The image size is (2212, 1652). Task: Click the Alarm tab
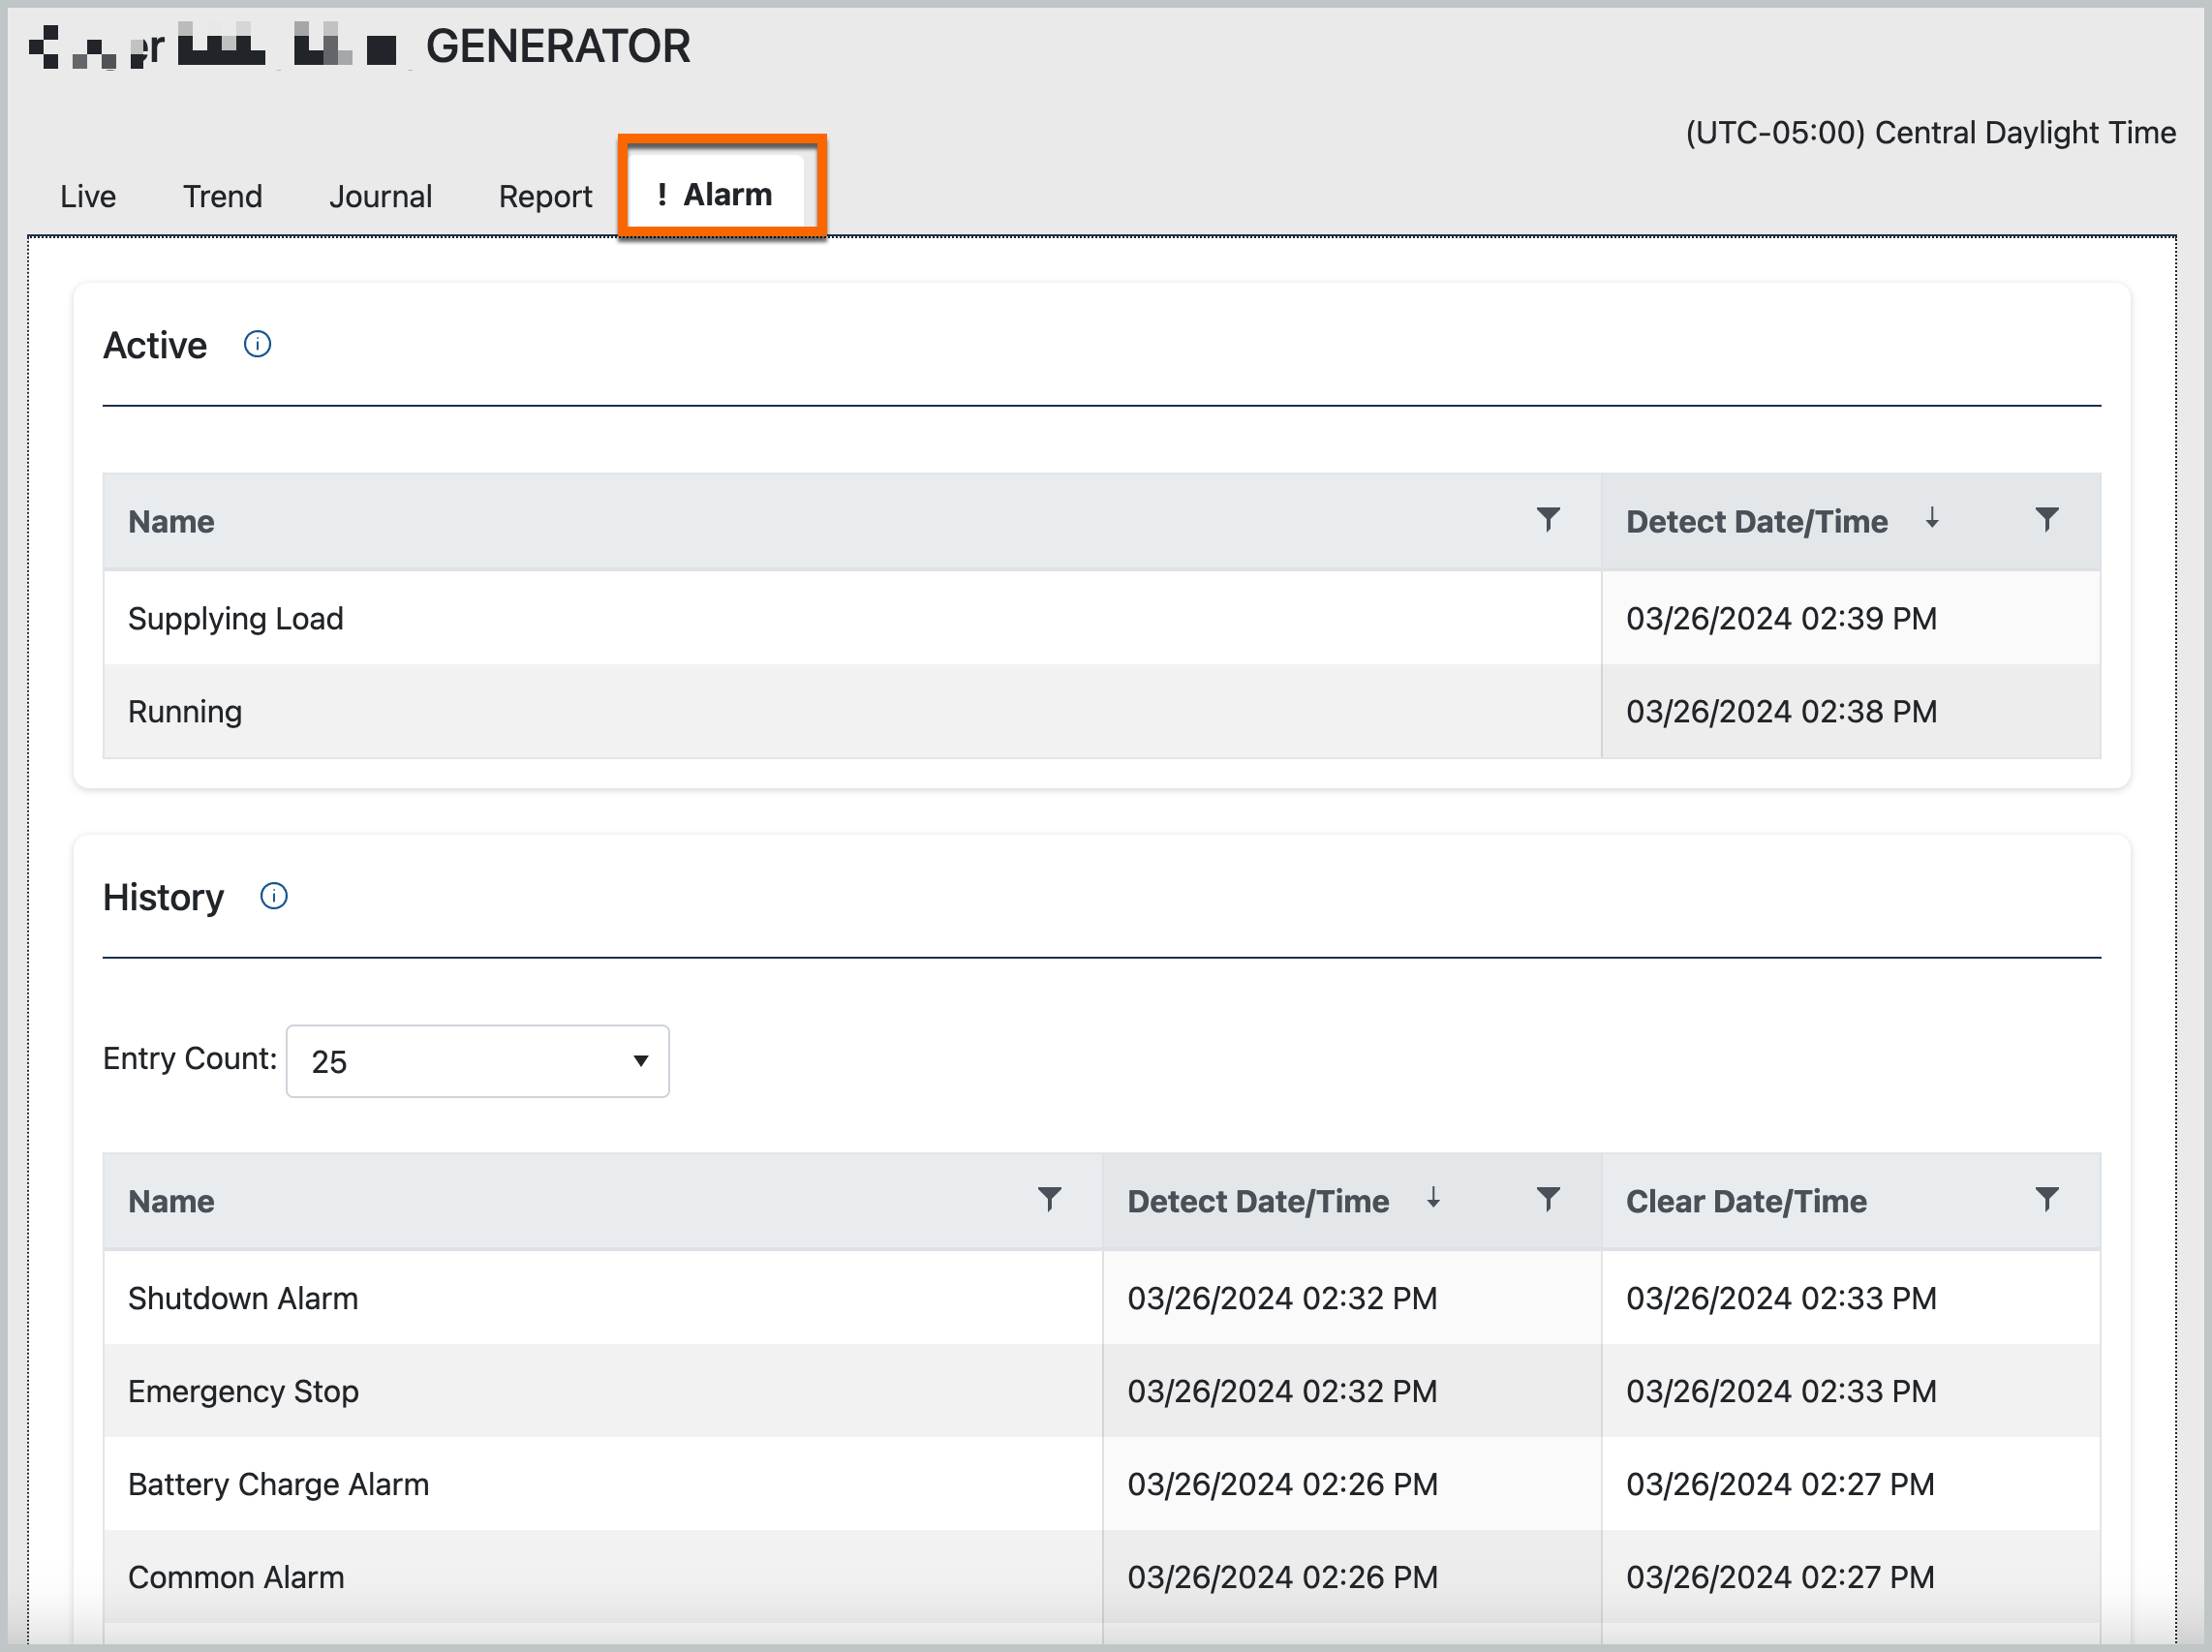[716, 194]
